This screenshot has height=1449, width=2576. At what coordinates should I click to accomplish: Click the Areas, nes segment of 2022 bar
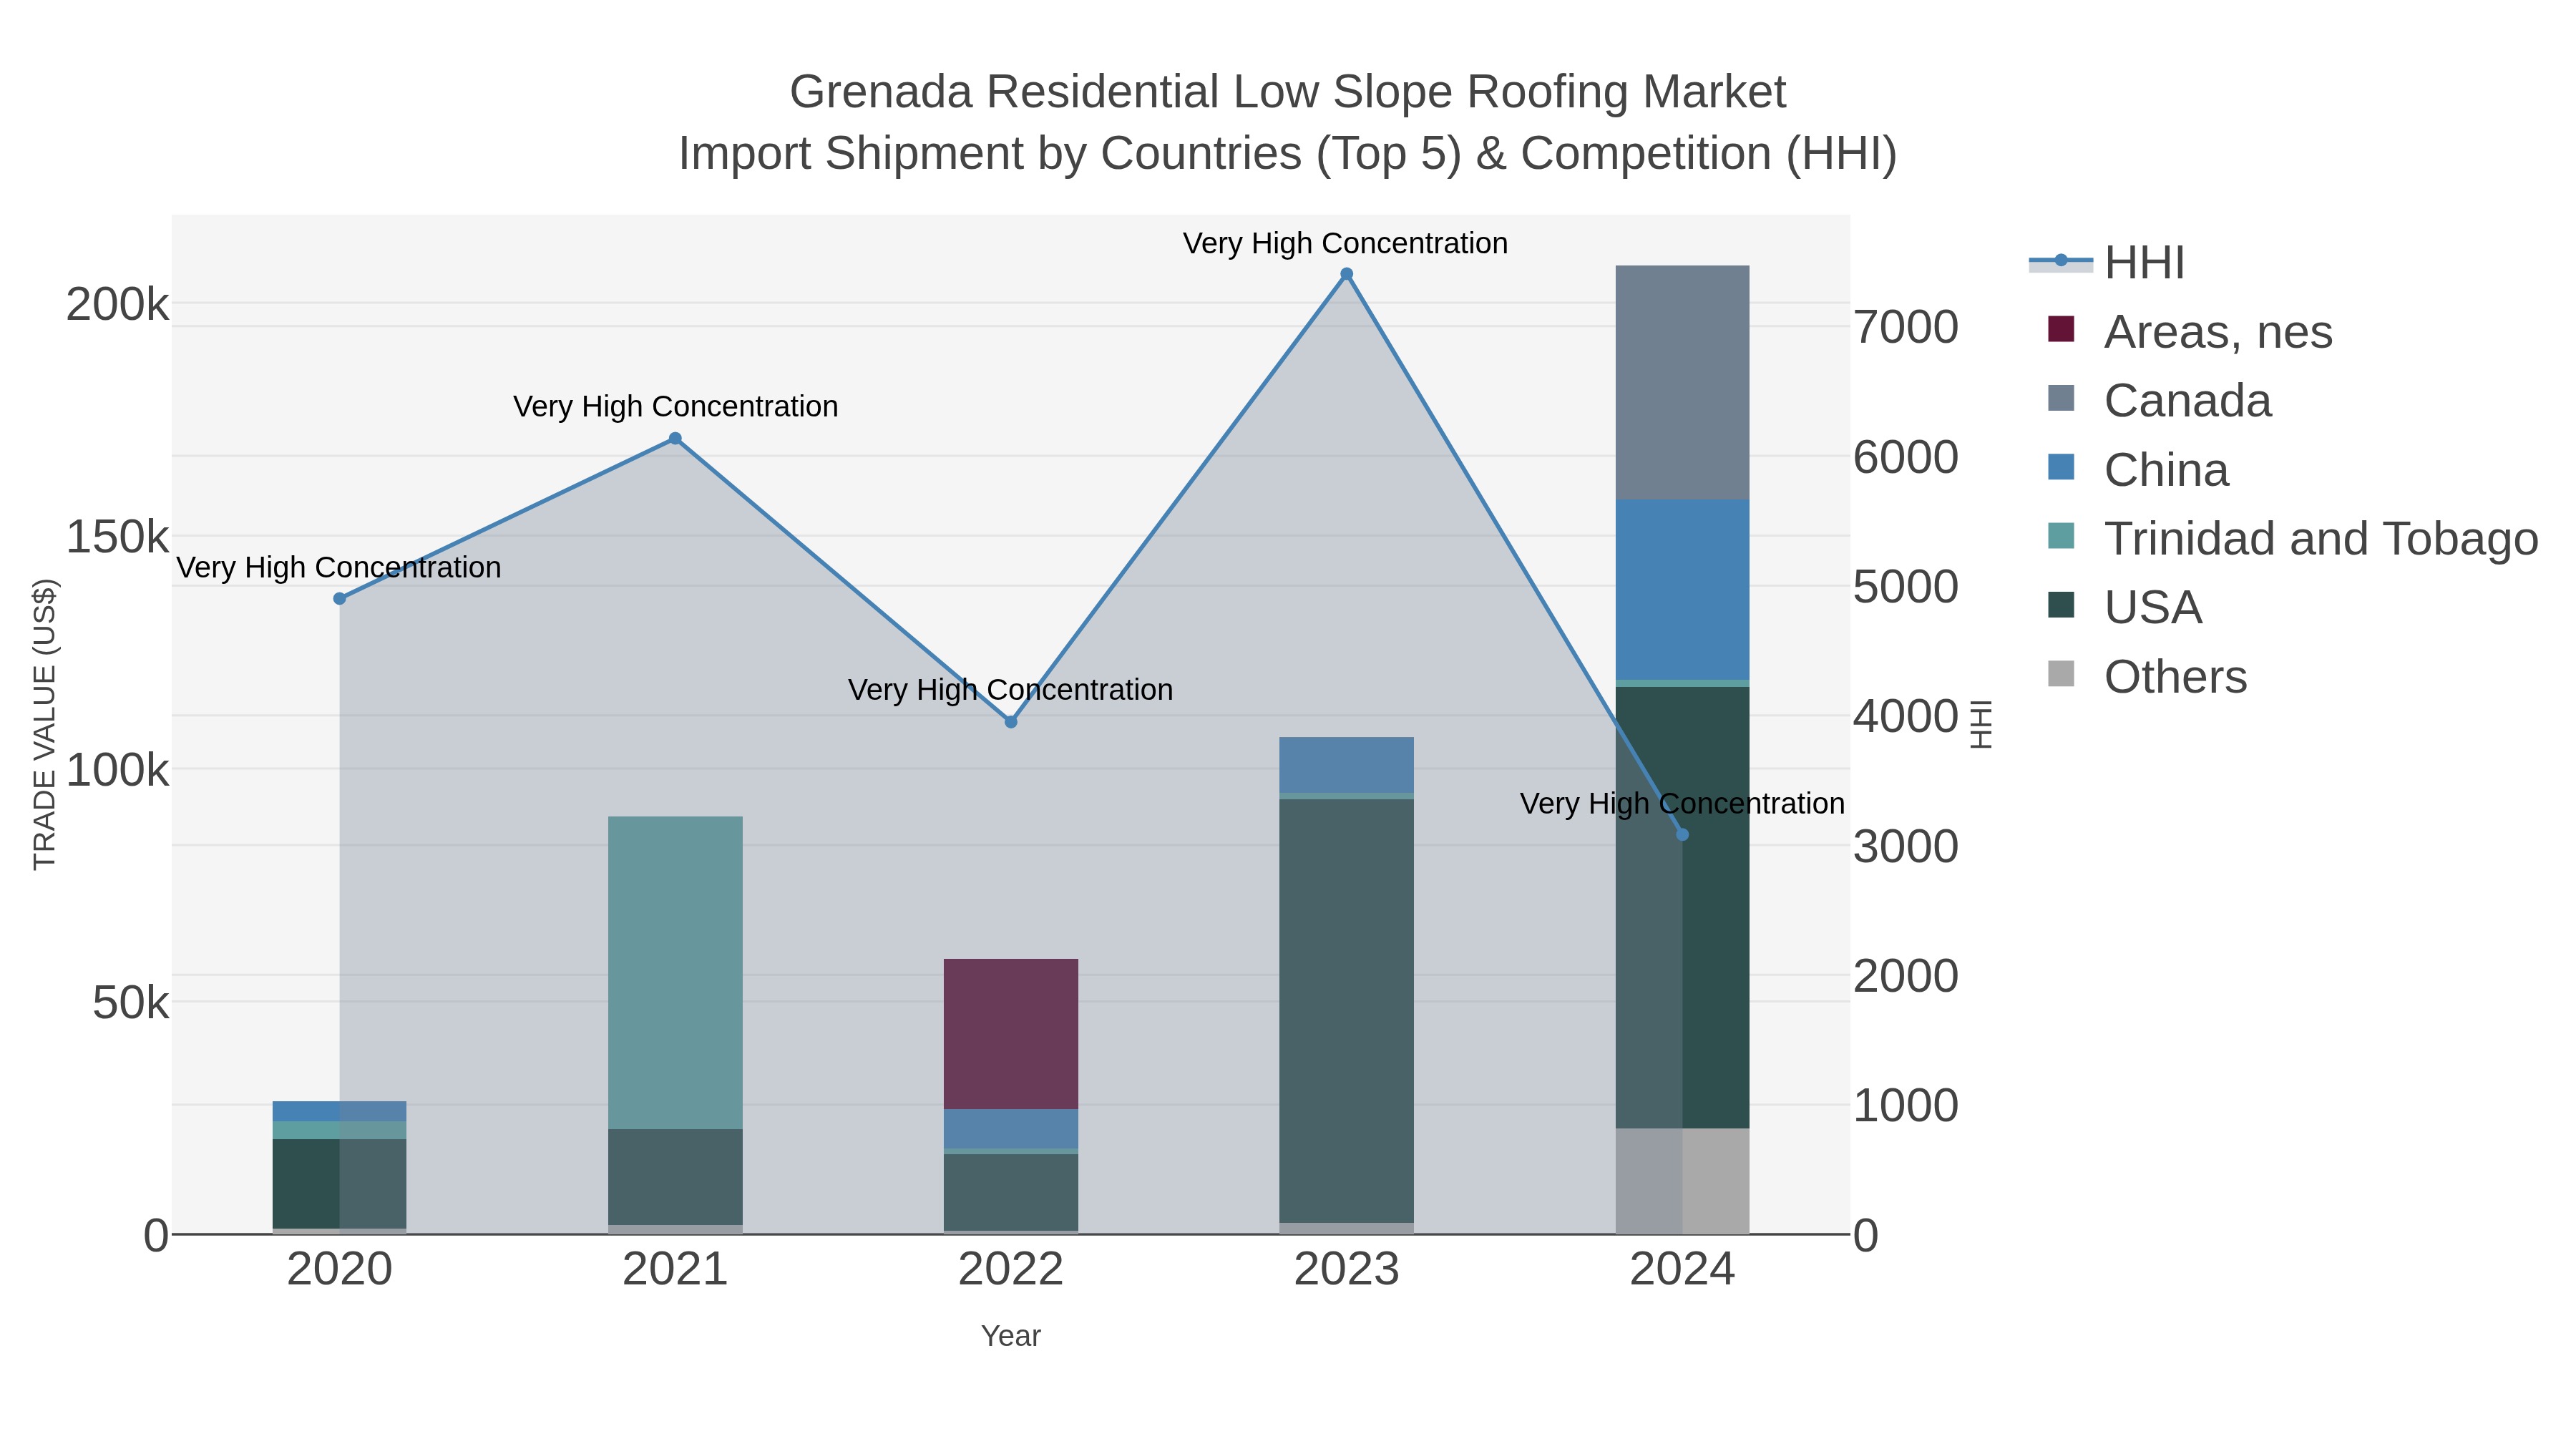(x=1011, y=1034)
